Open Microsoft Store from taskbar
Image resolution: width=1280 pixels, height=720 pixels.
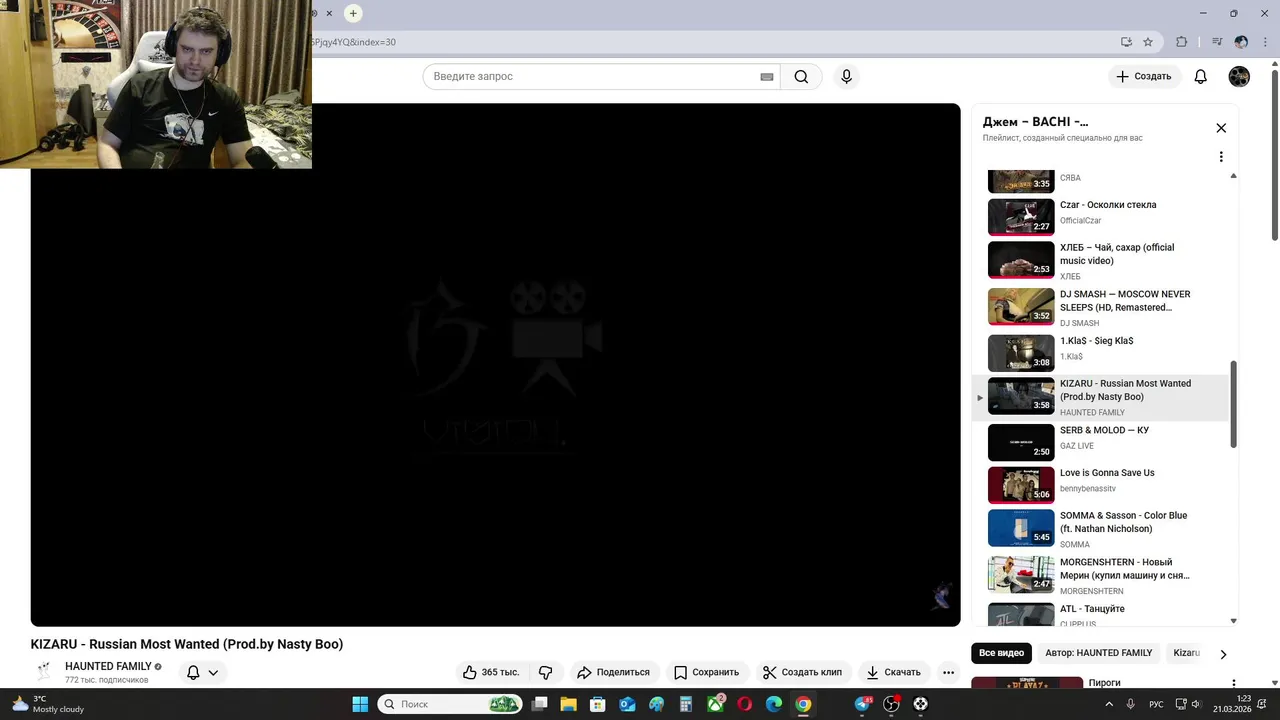(598, 704)
